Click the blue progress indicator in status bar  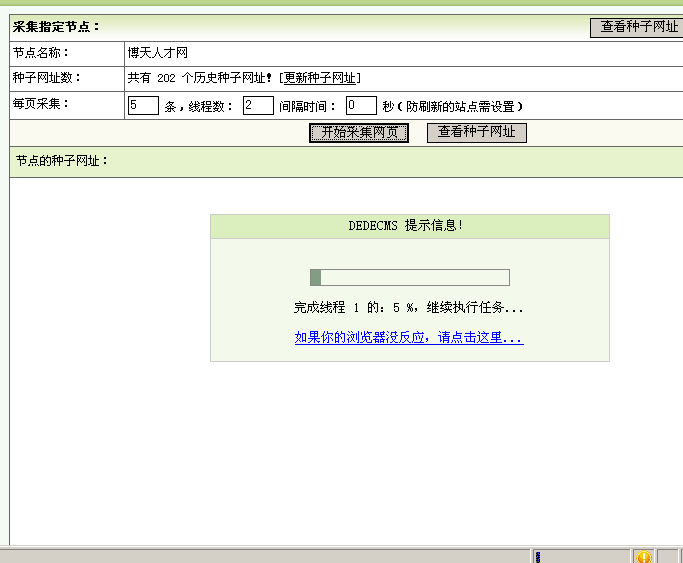click(538, 556)
